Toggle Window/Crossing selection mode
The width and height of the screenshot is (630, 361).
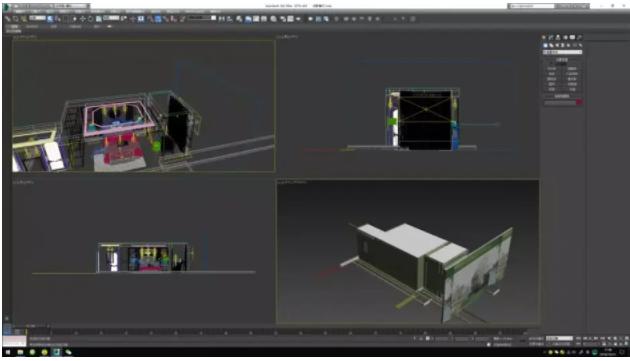[x=74, y=19]
